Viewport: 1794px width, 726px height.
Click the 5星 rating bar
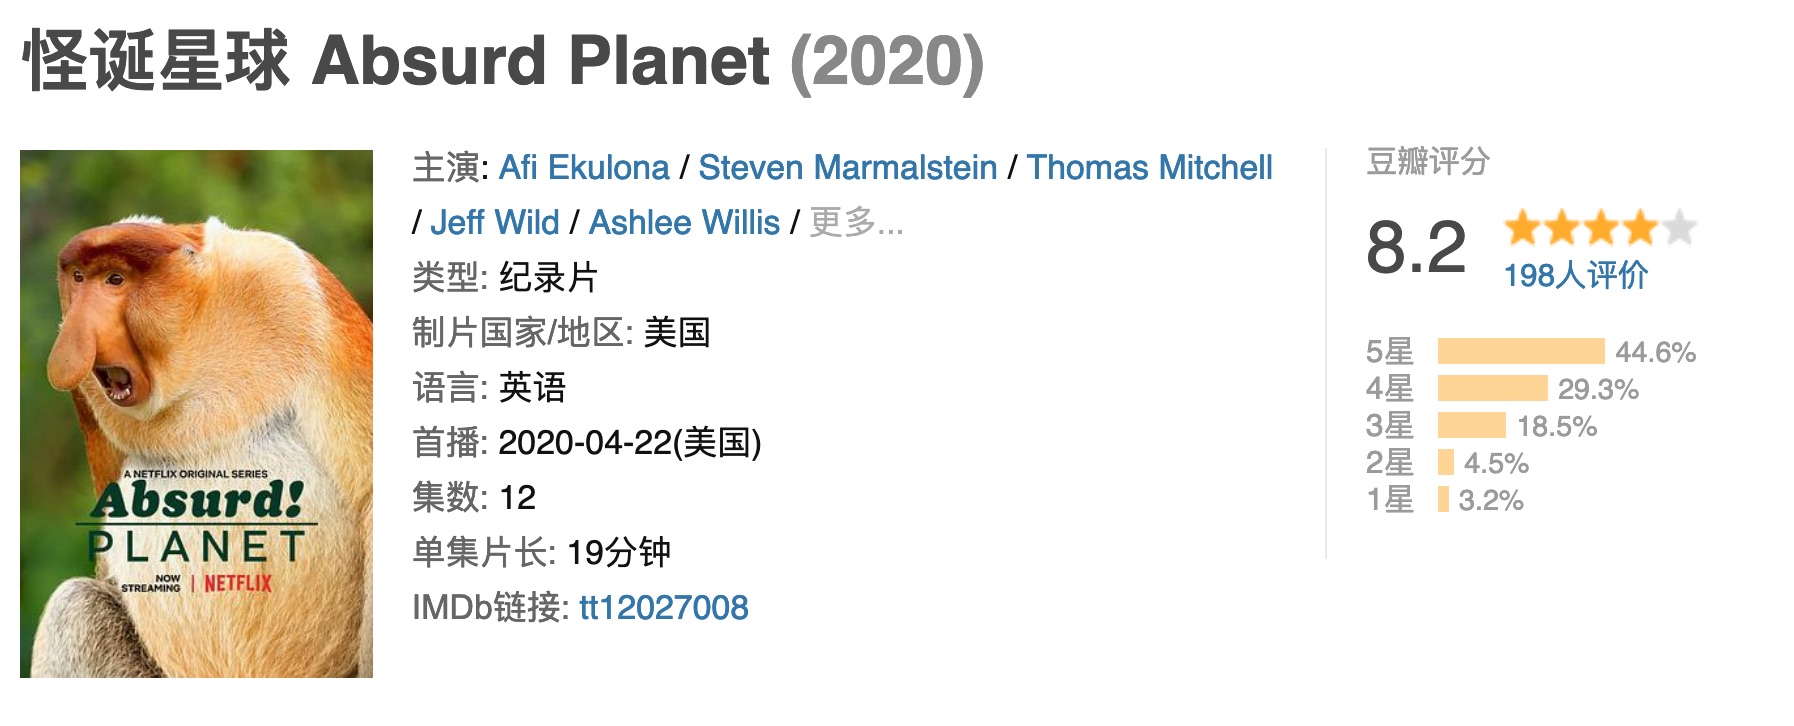point(1520,352)
